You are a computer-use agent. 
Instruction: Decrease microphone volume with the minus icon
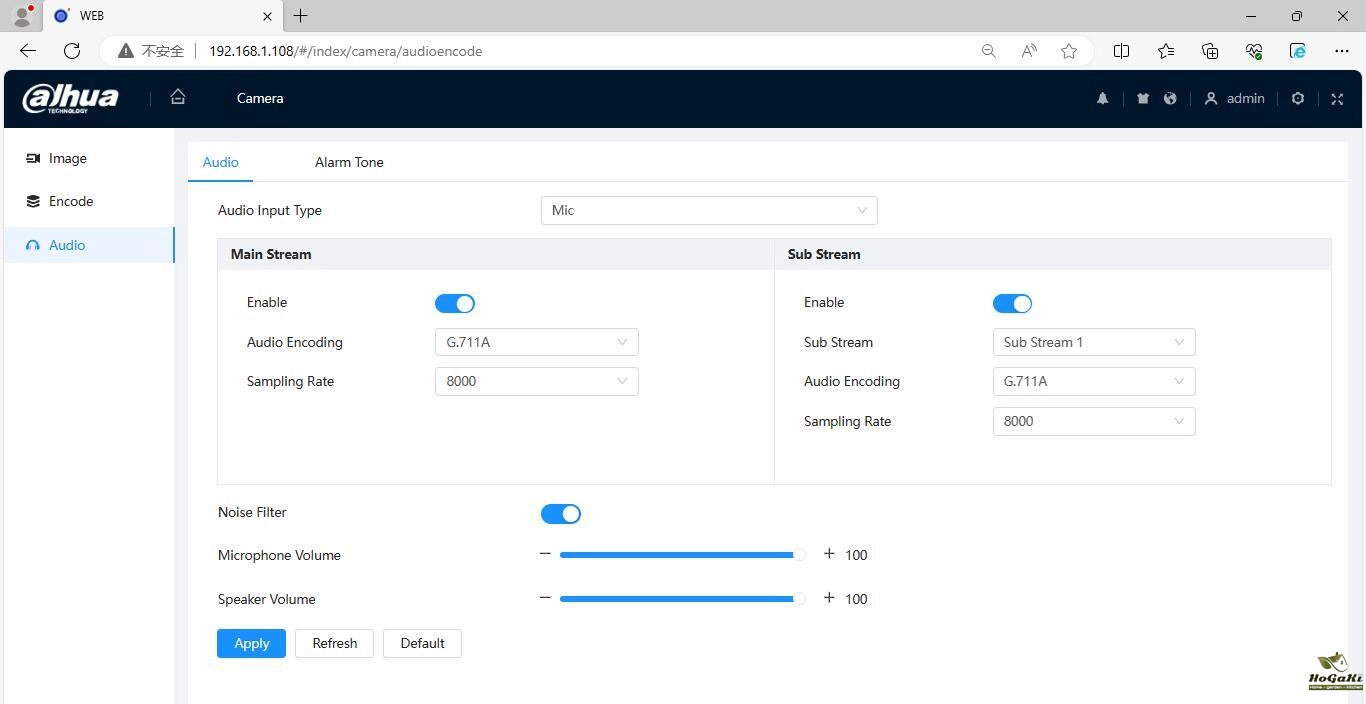click(545, 554)
